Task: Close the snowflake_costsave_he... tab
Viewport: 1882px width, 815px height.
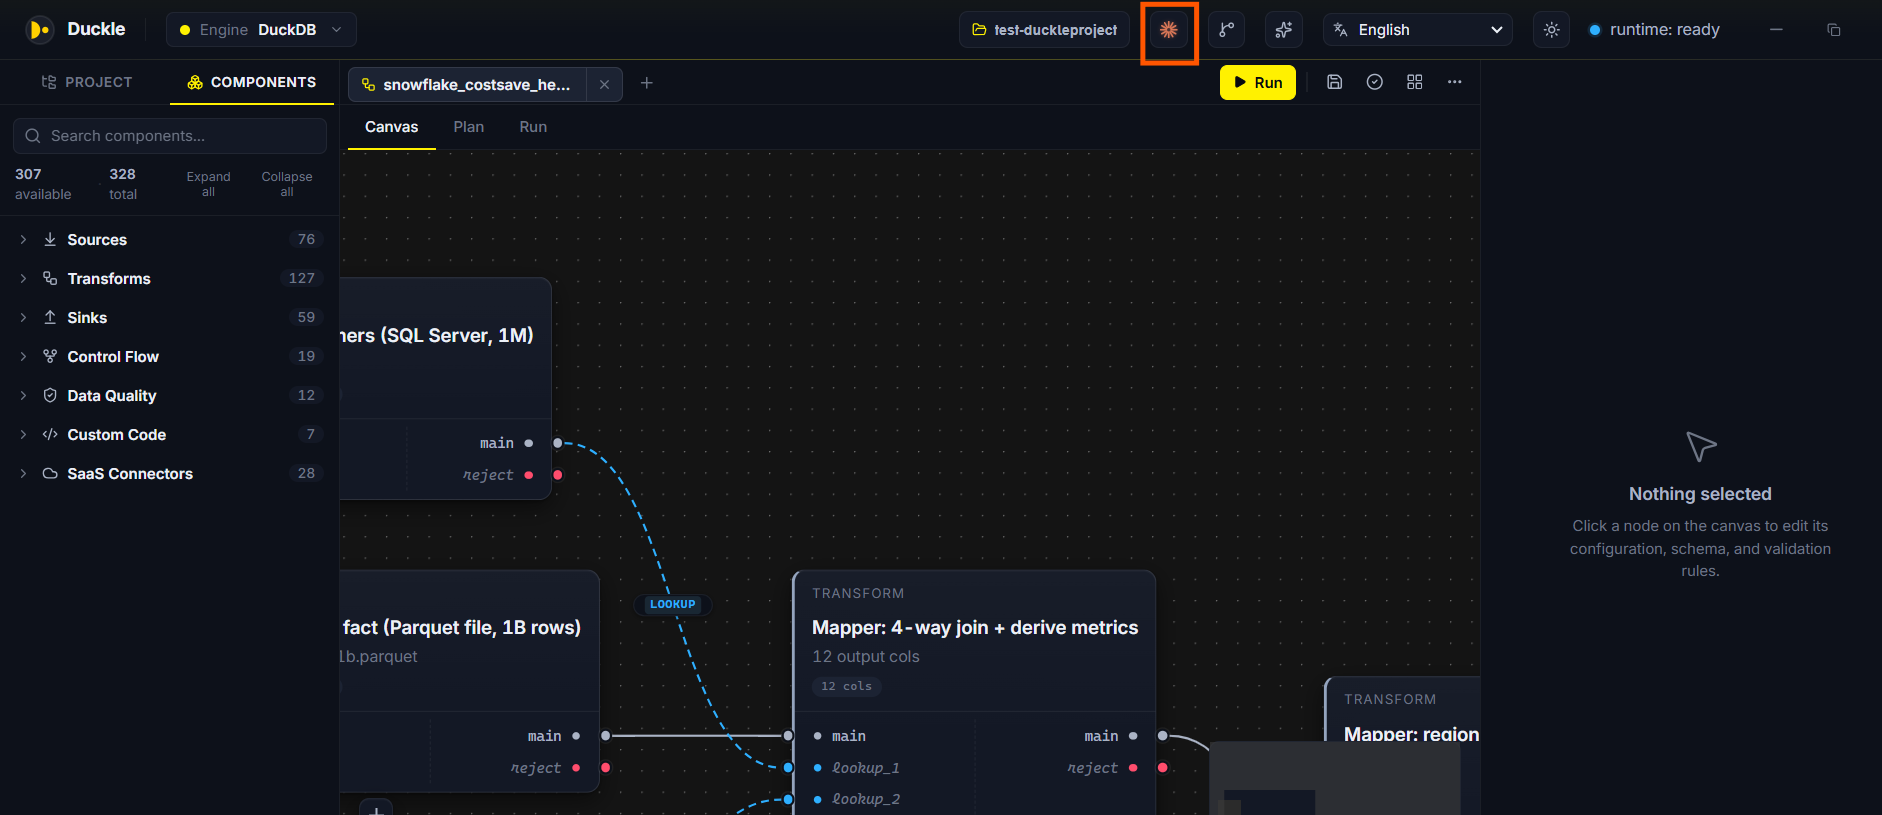Action: [x=604, y=85]
